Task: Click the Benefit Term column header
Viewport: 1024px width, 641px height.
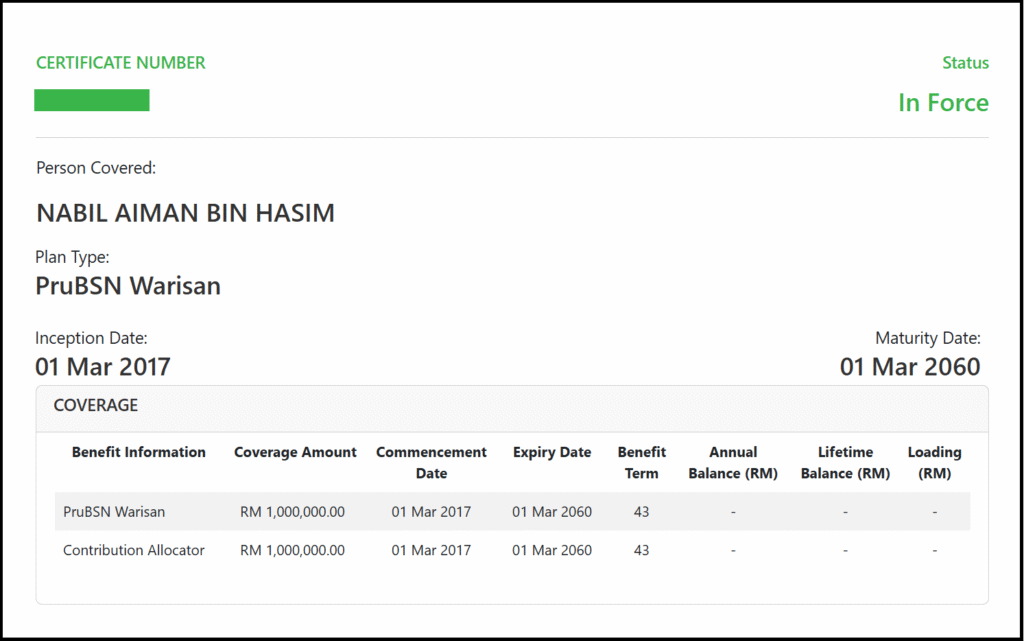Action: point(641,462)
